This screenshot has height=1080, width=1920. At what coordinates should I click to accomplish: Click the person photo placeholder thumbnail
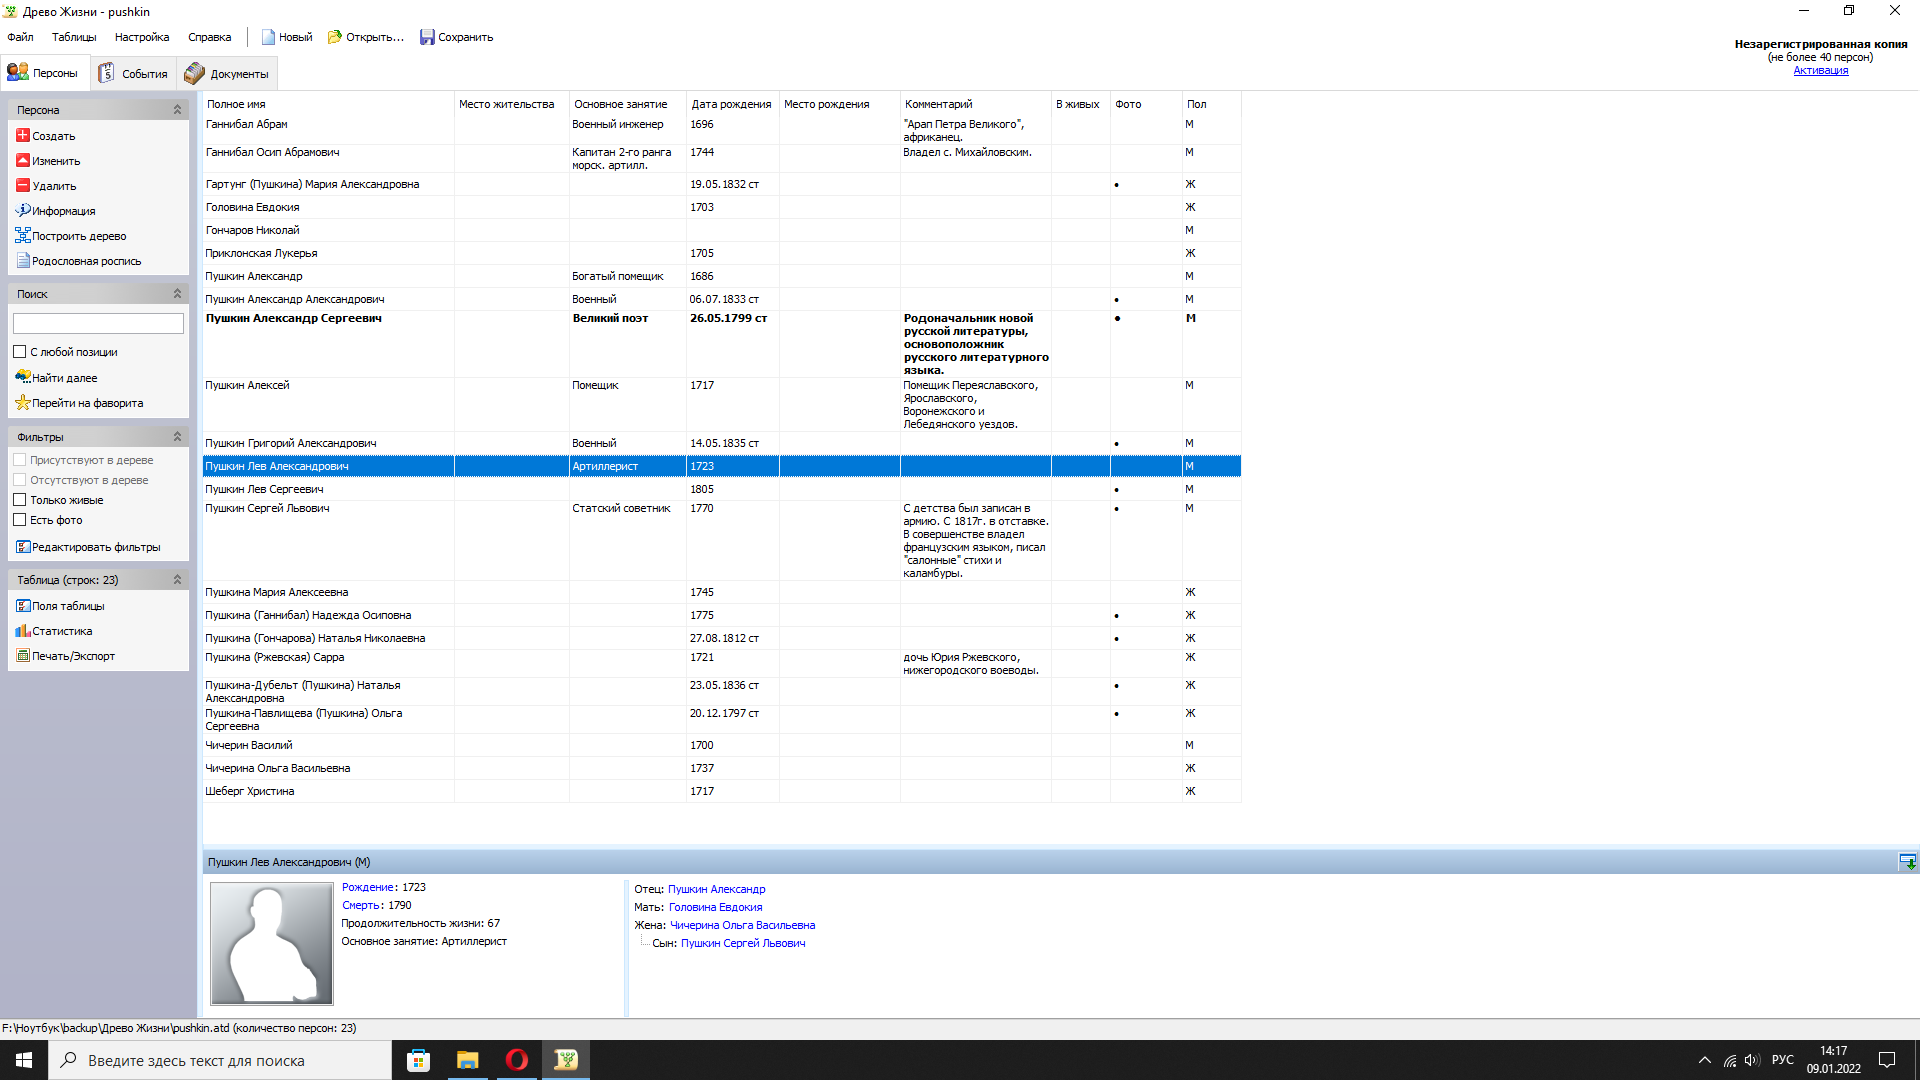tap(271, 943)
